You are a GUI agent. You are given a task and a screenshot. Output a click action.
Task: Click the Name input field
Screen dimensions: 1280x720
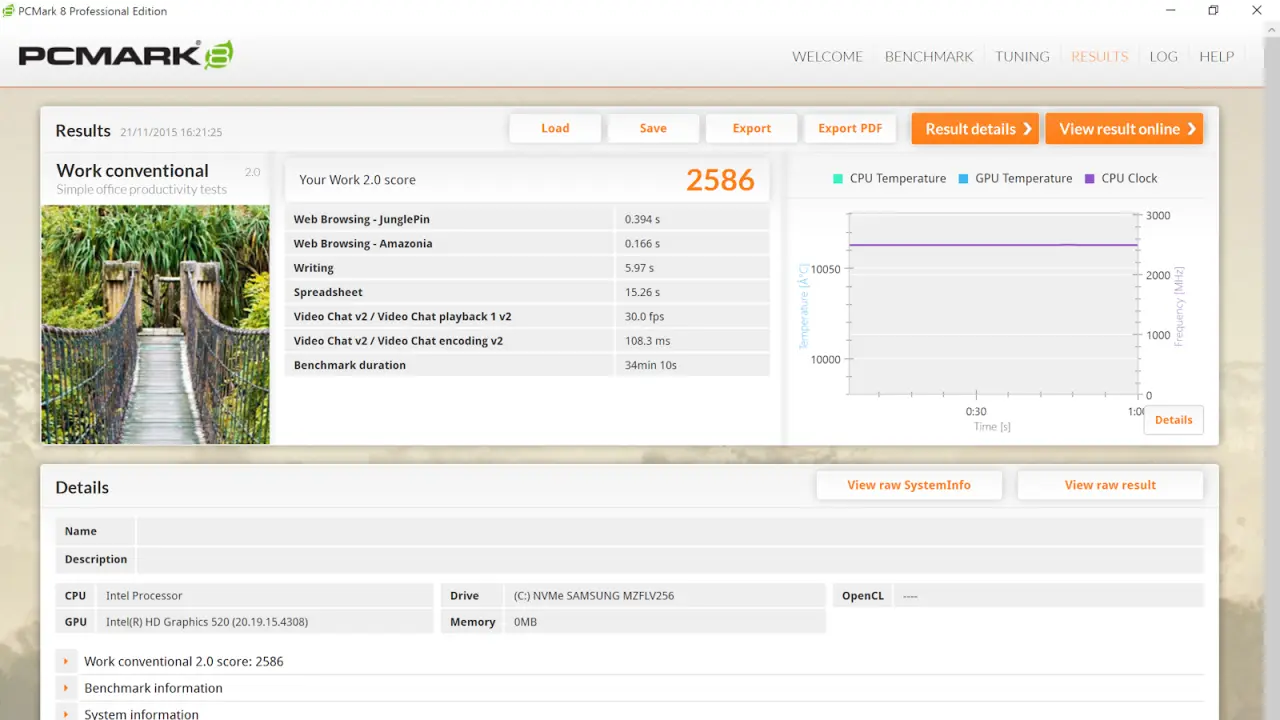(669, 531)
